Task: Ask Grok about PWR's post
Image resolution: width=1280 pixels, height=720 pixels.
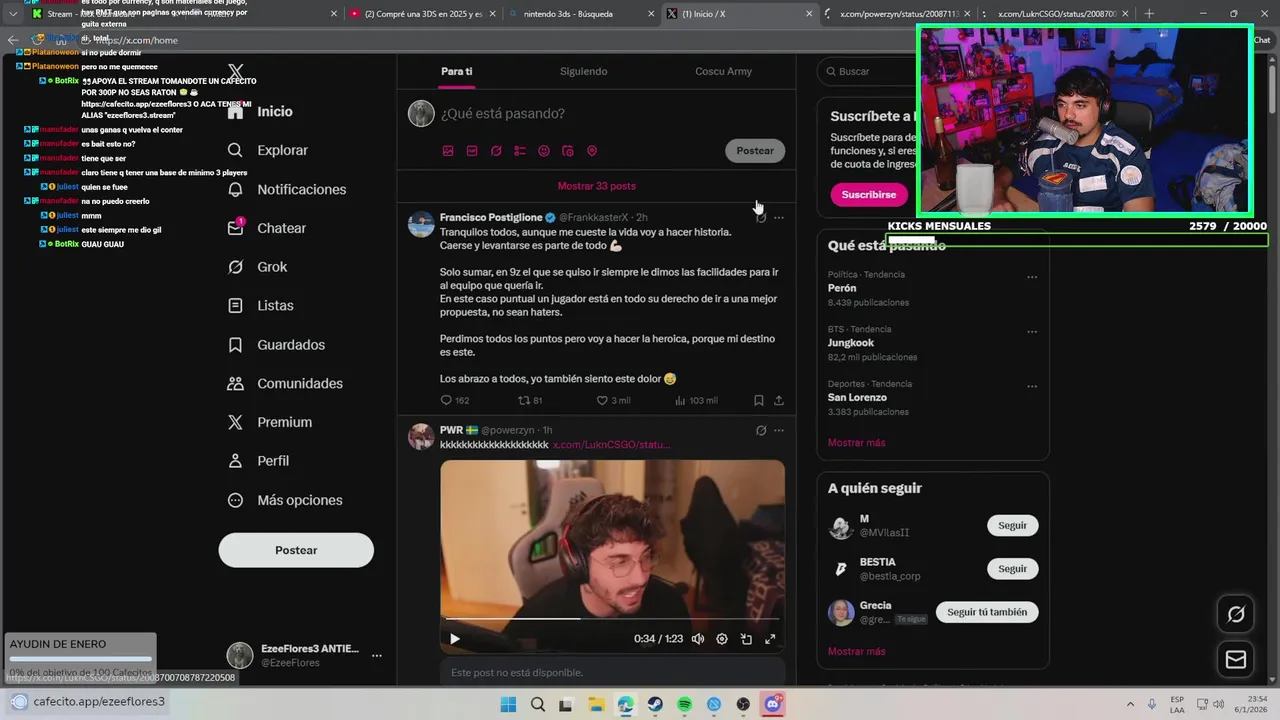Action: coord(761,430)
